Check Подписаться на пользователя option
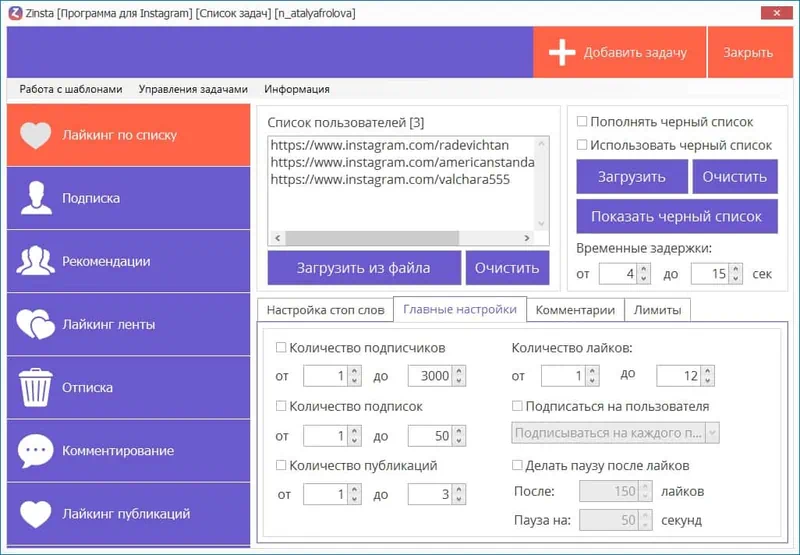The height and width of the screenshot is (555, 800). [517, 406]
